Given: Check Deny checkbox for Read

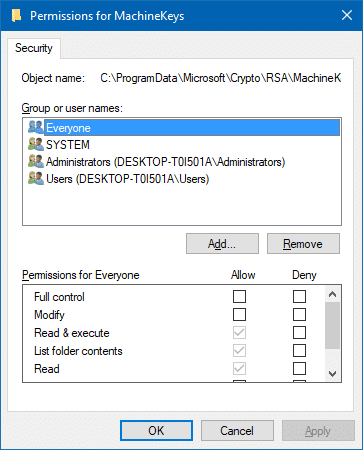Looking at the screenshot, I should coord(299,368).
